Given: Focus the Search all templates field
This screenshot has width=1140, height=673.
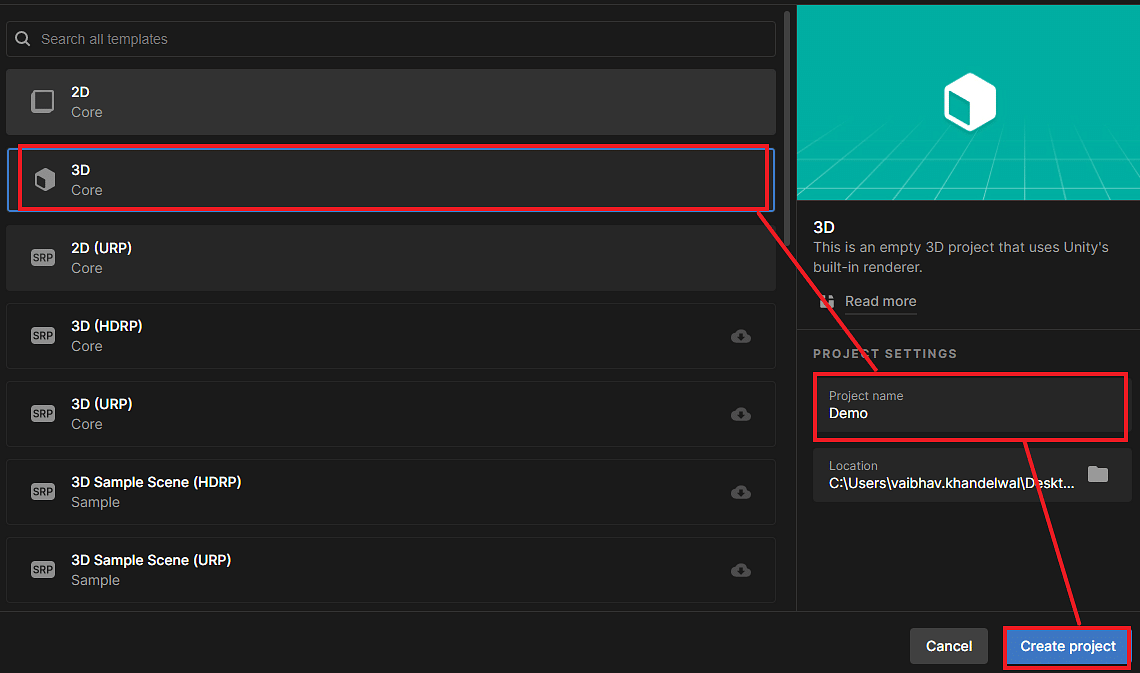Looking at the screenshot, I should coord(391,39).
